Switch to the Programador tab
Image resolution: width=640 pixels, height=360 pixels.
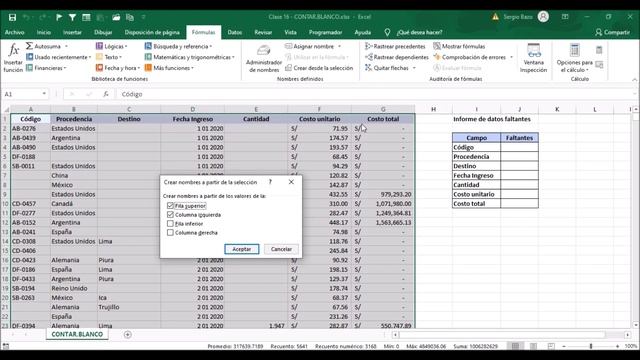[325, 32]
